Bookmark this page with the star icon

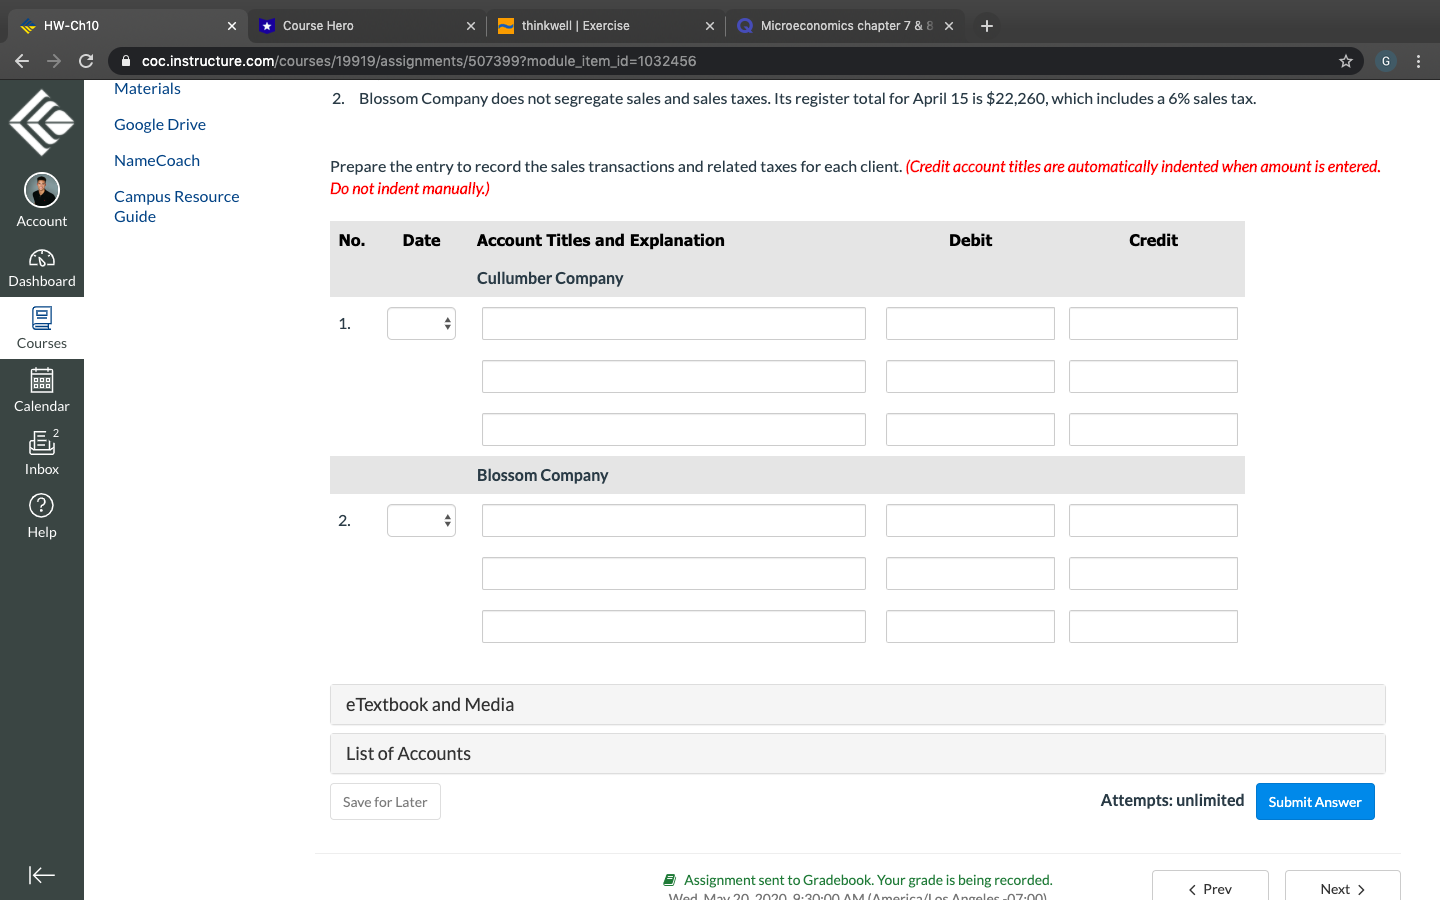(1346, 61)
